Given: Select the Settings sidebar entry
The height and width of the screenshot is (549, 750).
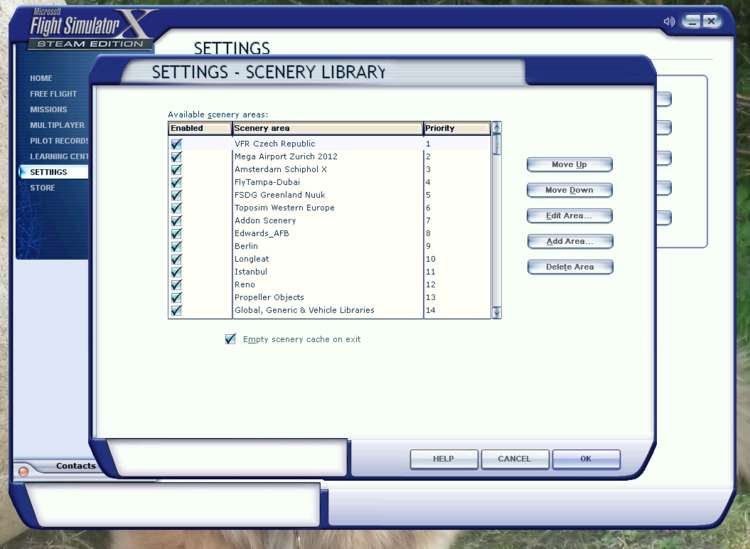Looking at the screenshot, I should (x=54, y=172).
